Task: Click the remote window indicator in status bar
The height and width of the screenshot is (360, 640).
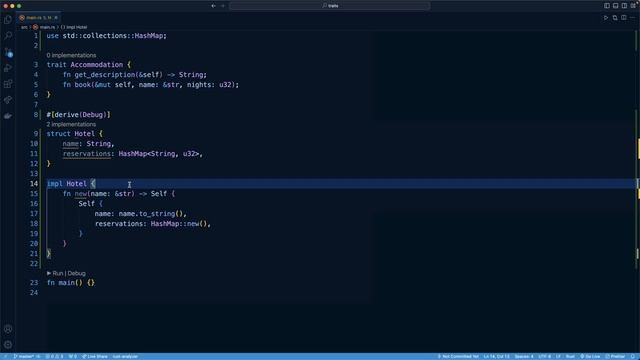Action: (5, 356)
